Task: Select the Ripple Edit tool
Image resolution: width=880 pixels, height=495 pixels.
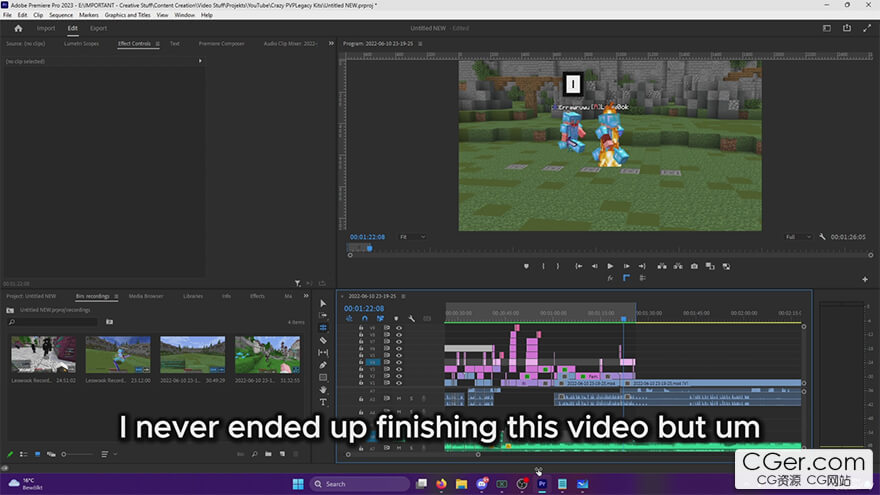Action: click(x=323, y=328)
